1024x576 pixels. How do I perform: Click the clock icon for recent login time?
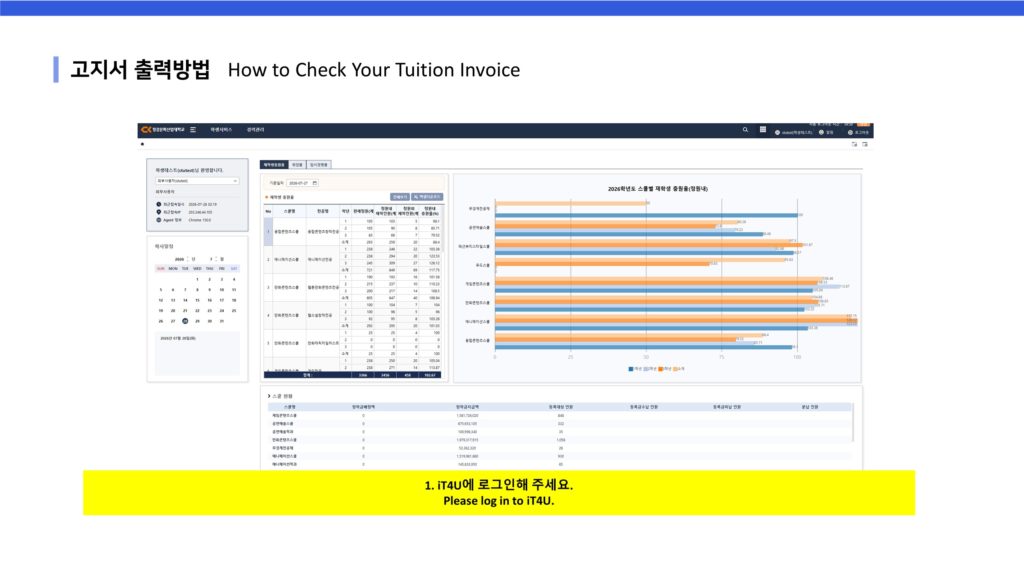click(158, 204)
